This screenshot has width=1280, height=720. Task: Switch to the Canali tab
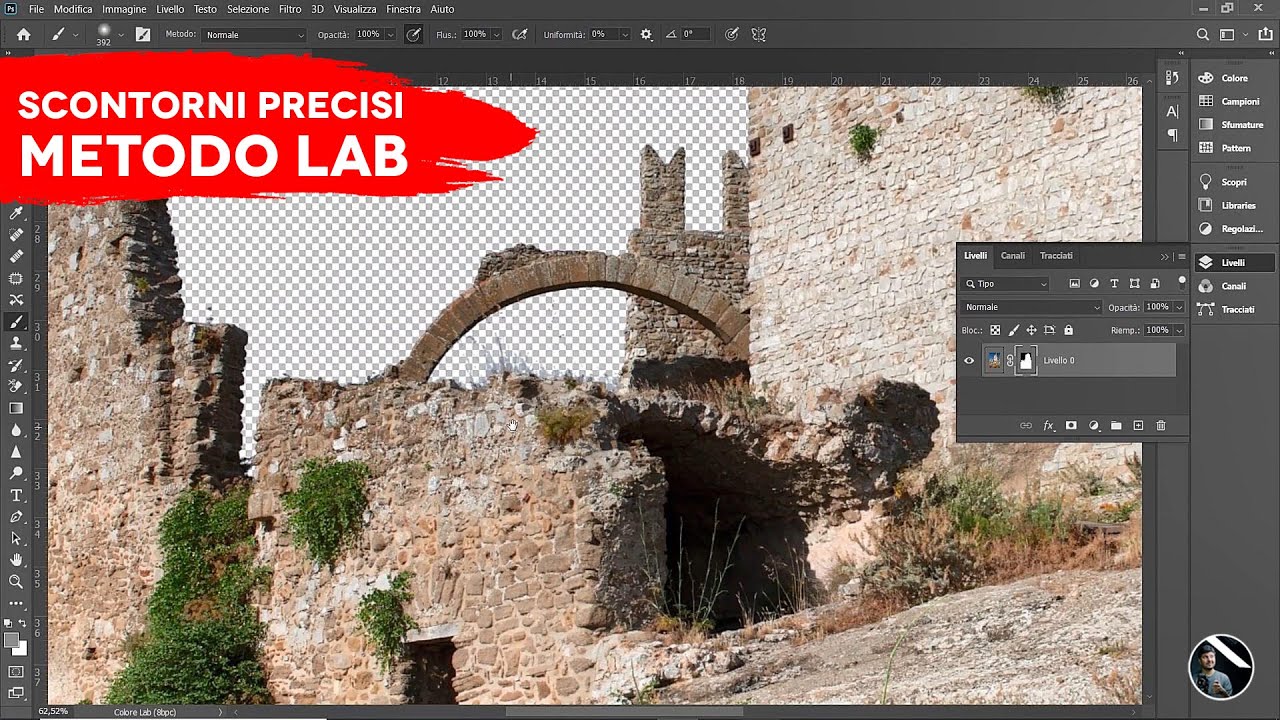(1013, 256)
